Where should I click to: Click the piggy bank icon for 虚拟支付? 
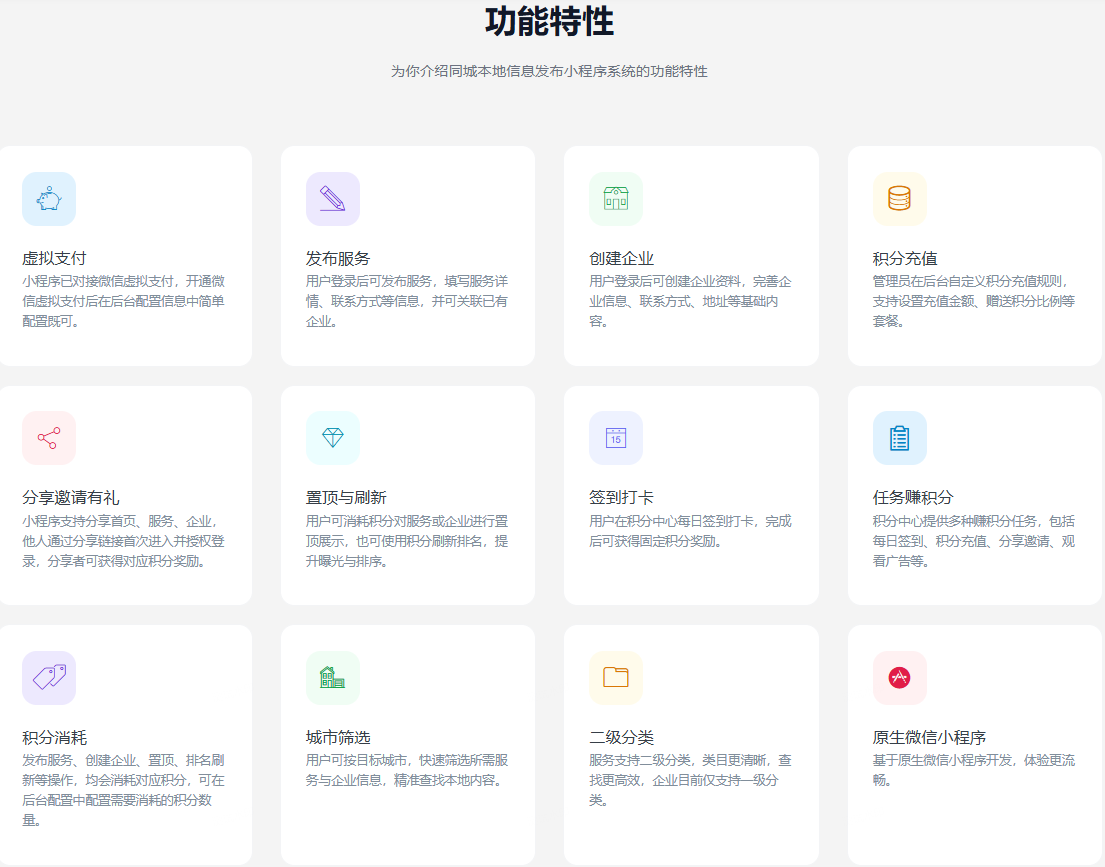click(49, 199)
